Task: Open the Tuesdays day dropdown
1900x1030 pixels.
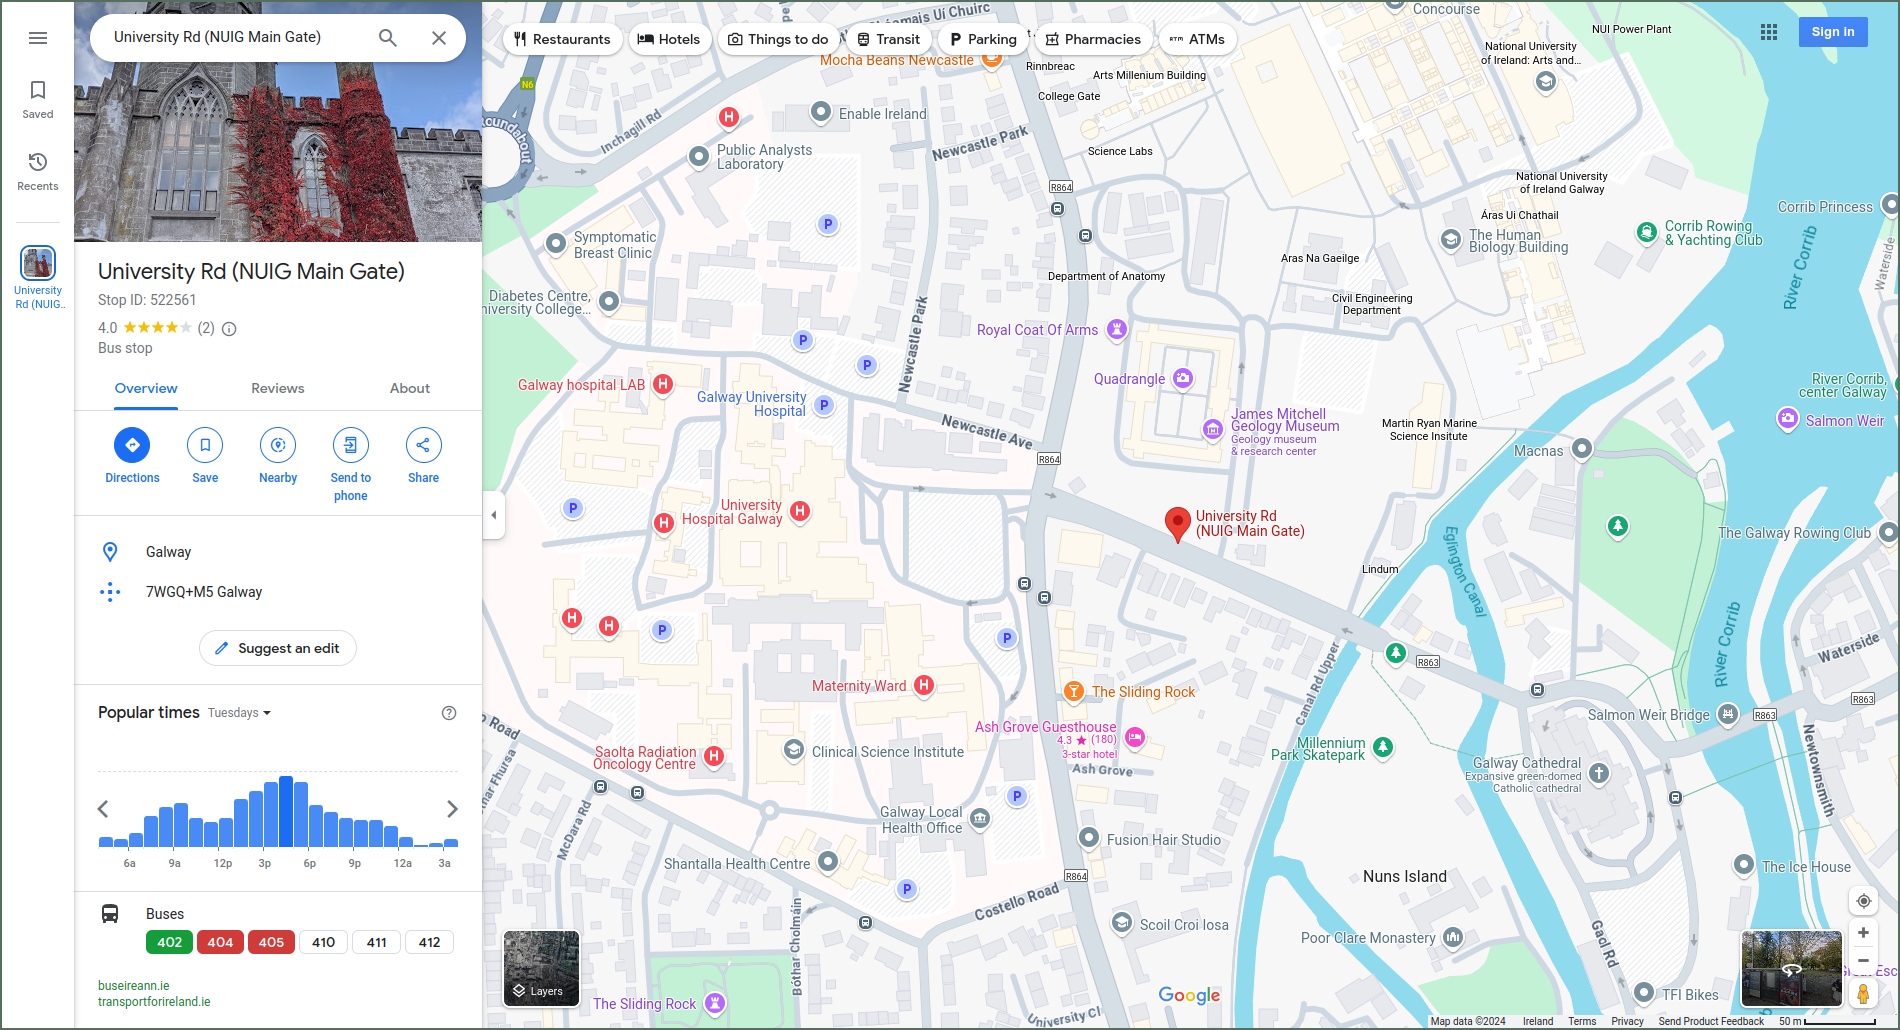Action: [x=240, y=713]
